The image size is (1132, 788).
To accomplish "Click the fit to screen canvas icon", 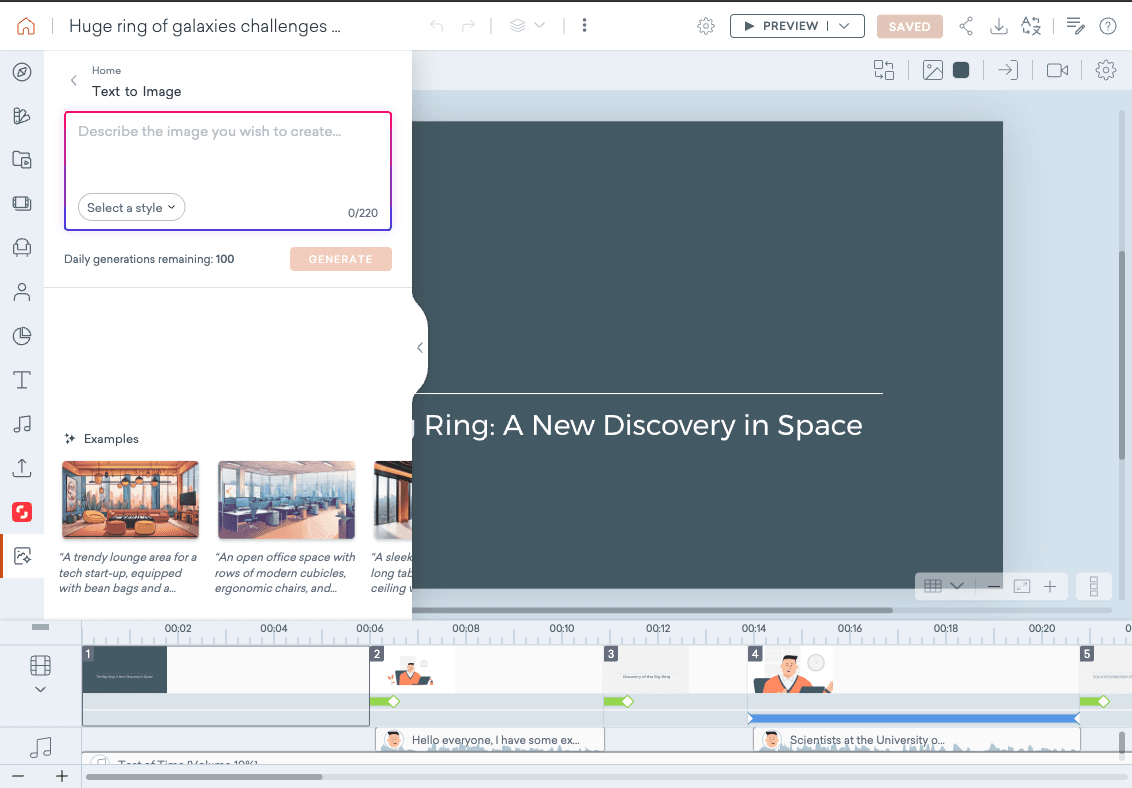I will pyautogui.click(x=1022, y=586).
